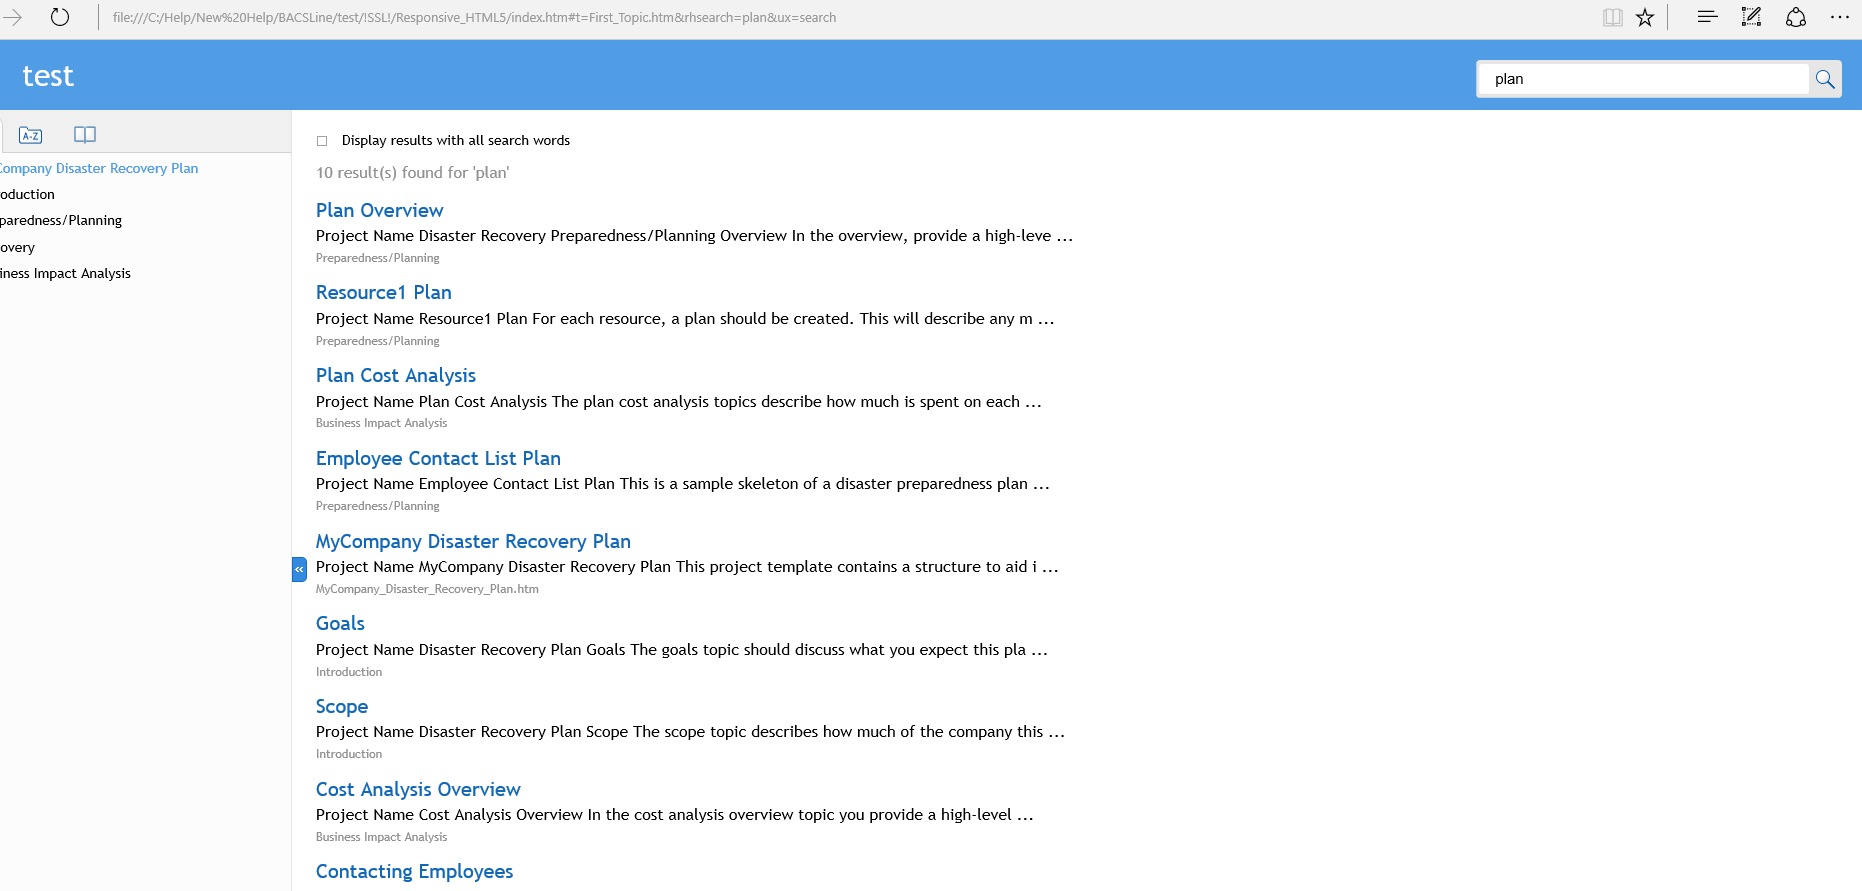Click the 'MyCompany_Disaster_Recovery_Plan.htm' path text
Screen dimensions: 1862x891
coord(427,589)
